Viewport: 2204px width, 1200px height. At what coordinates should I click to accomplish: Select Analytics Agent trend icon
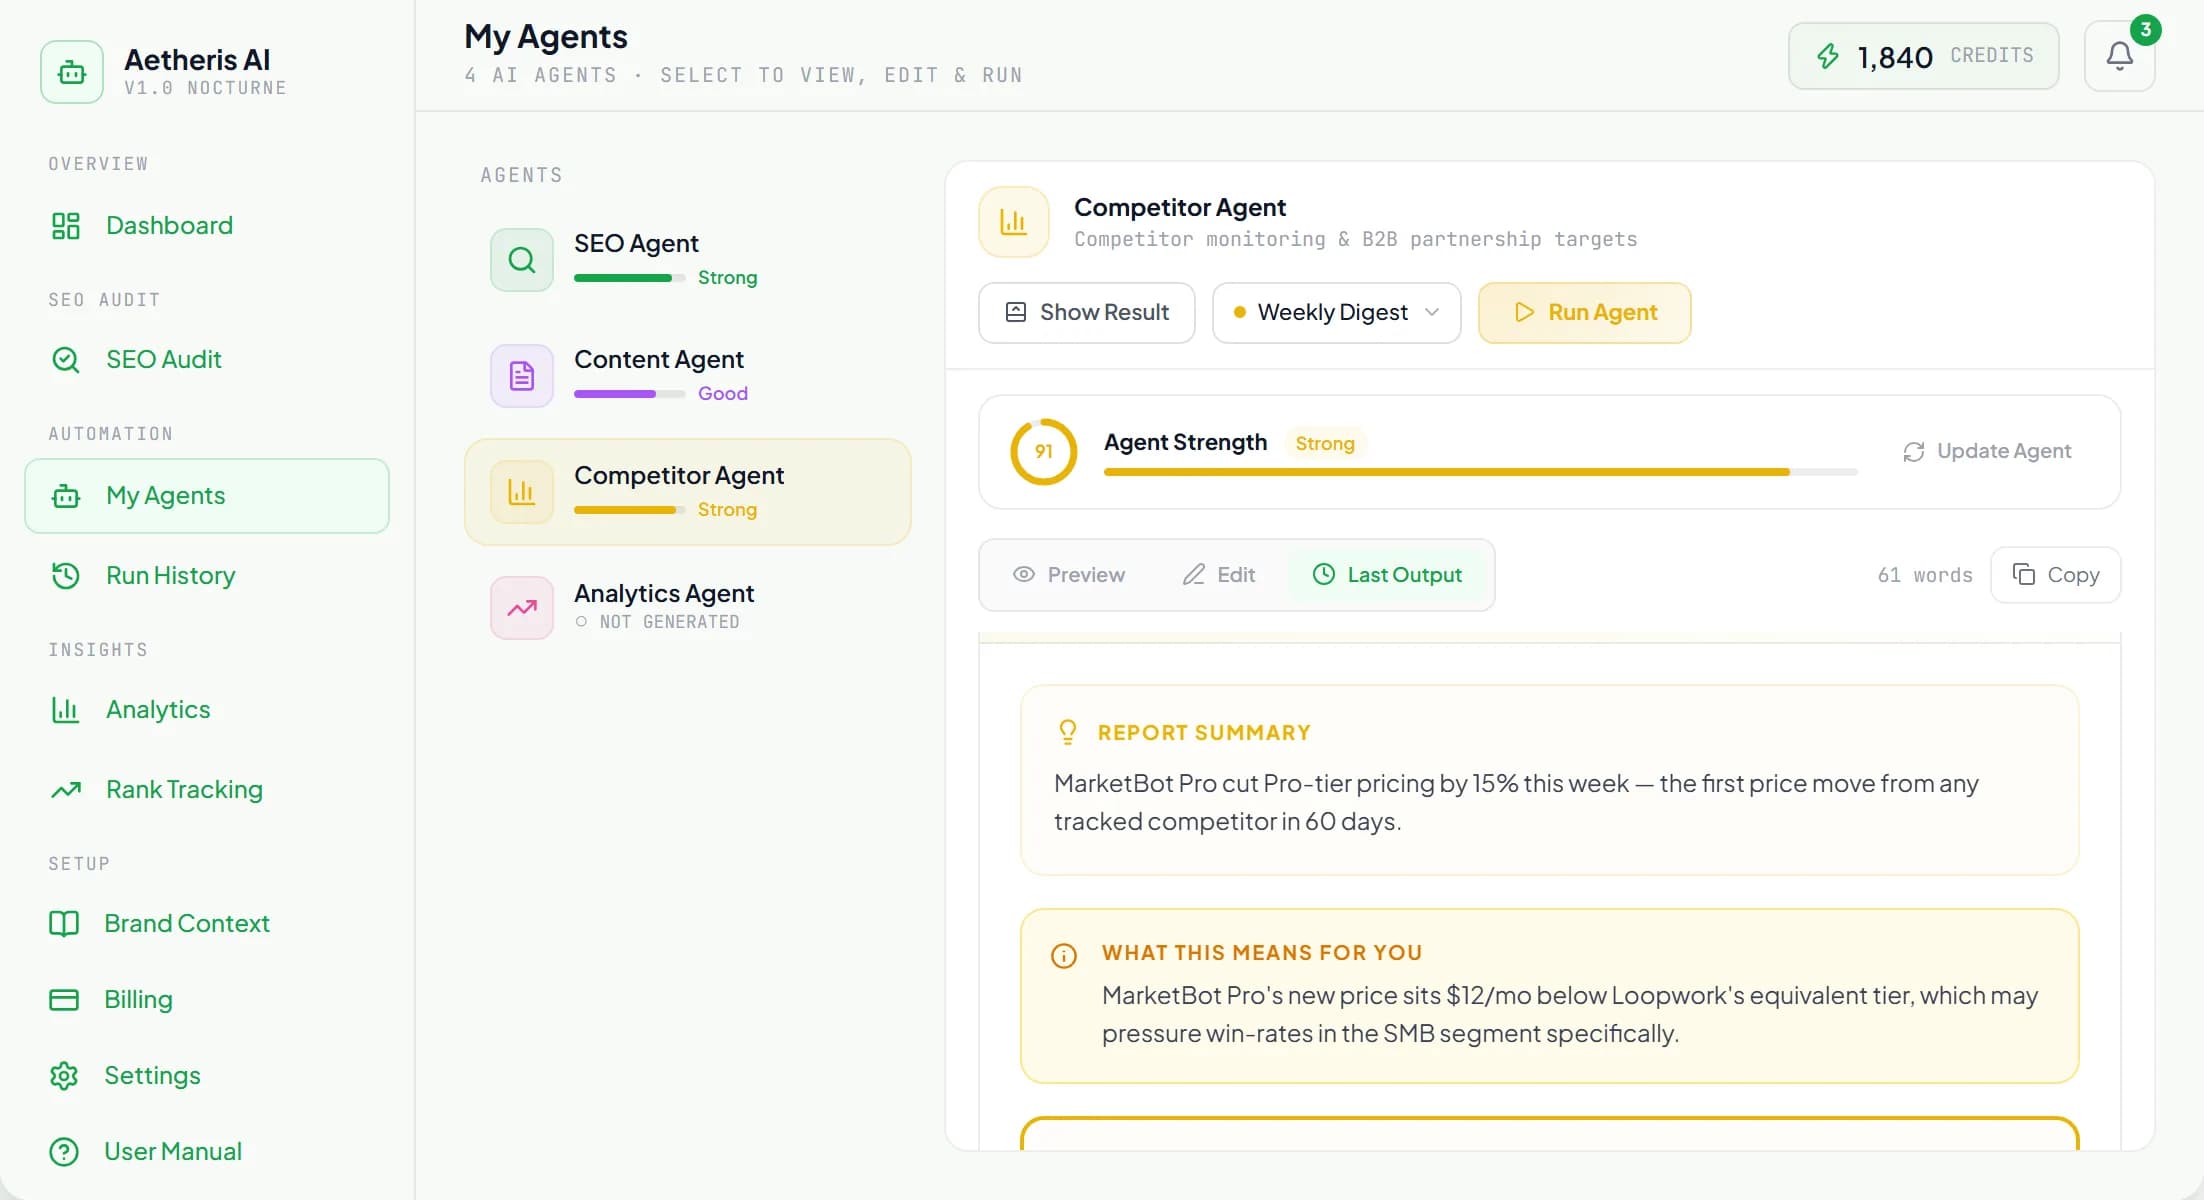click(x=522, y=608)
